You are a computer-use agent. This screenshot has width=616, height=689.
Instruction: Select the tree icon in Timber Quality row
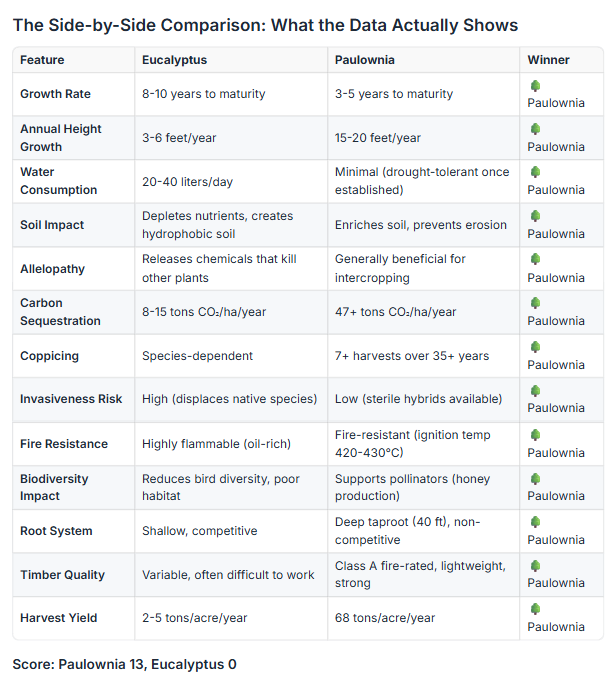pyautogui.click(x=535, y=566)
